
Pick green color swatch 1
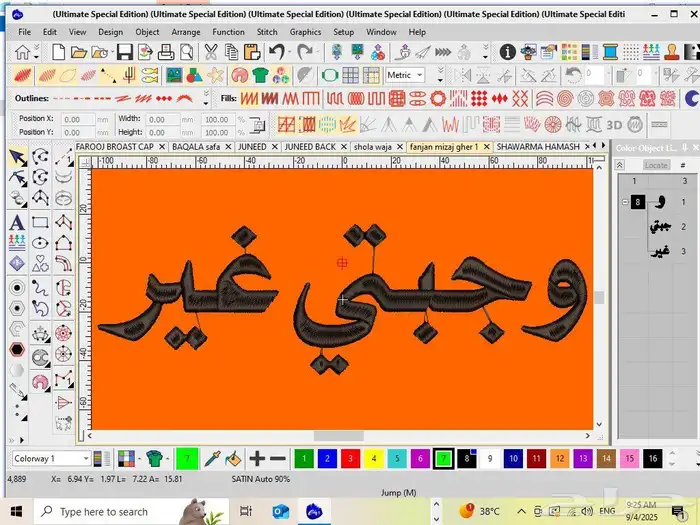click(304, 458)
